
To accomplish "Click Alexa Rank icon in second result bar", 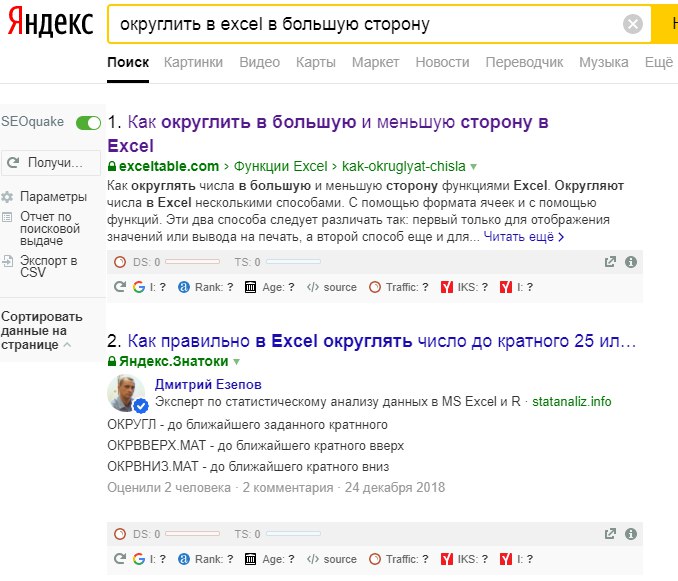I will pos(184,559).
